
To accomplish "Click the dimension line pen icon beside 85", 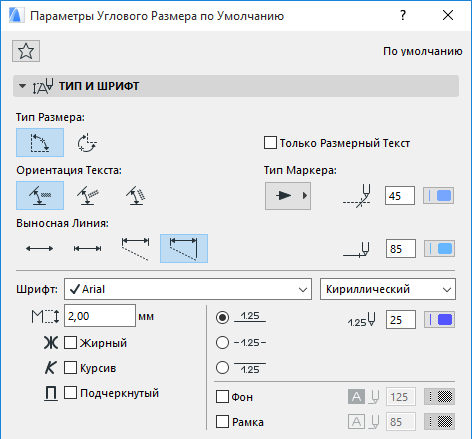I will (357, 249).
